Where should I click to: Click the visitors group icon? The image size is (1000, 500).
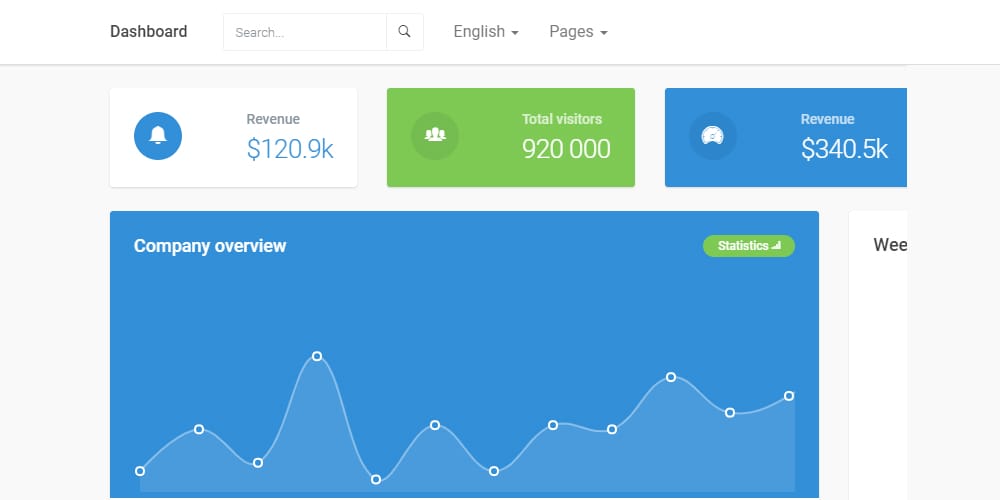(435, 136)
